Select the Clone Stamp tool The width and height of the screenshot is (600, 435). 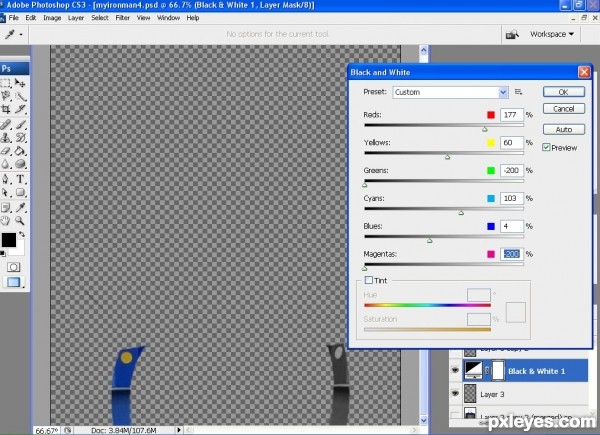point(6,138)
